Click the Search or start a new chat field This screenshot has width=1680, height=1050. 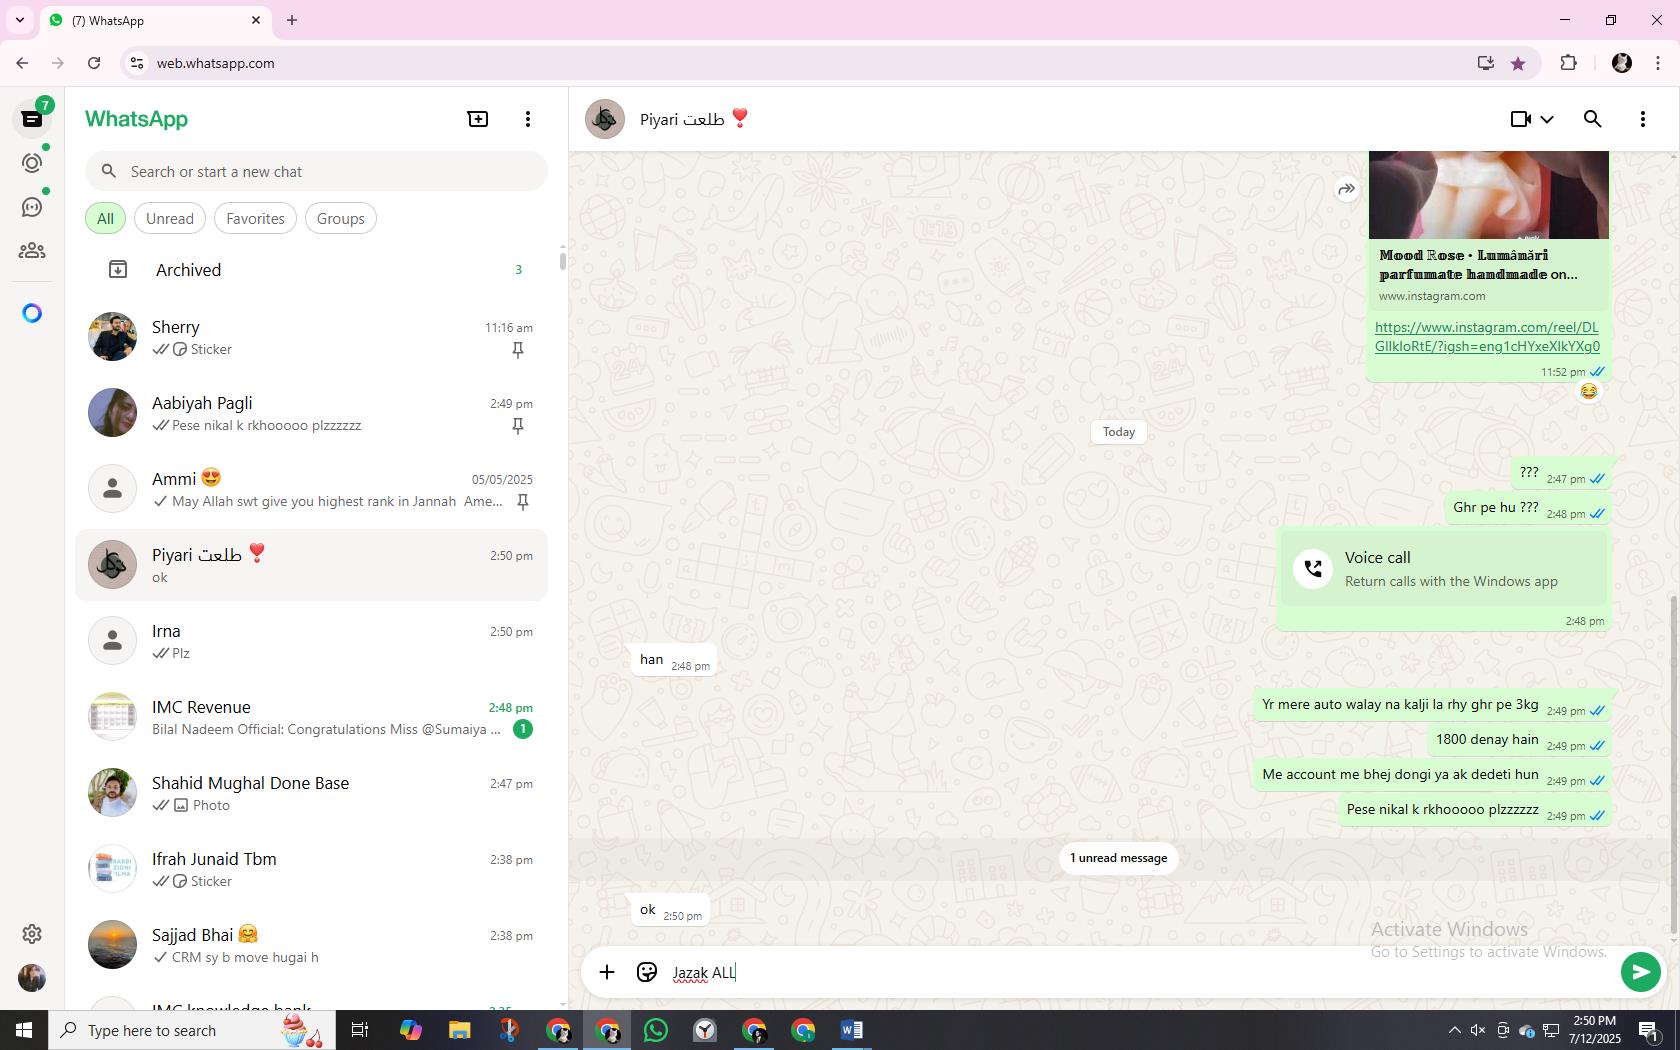(x=316, y=172)
